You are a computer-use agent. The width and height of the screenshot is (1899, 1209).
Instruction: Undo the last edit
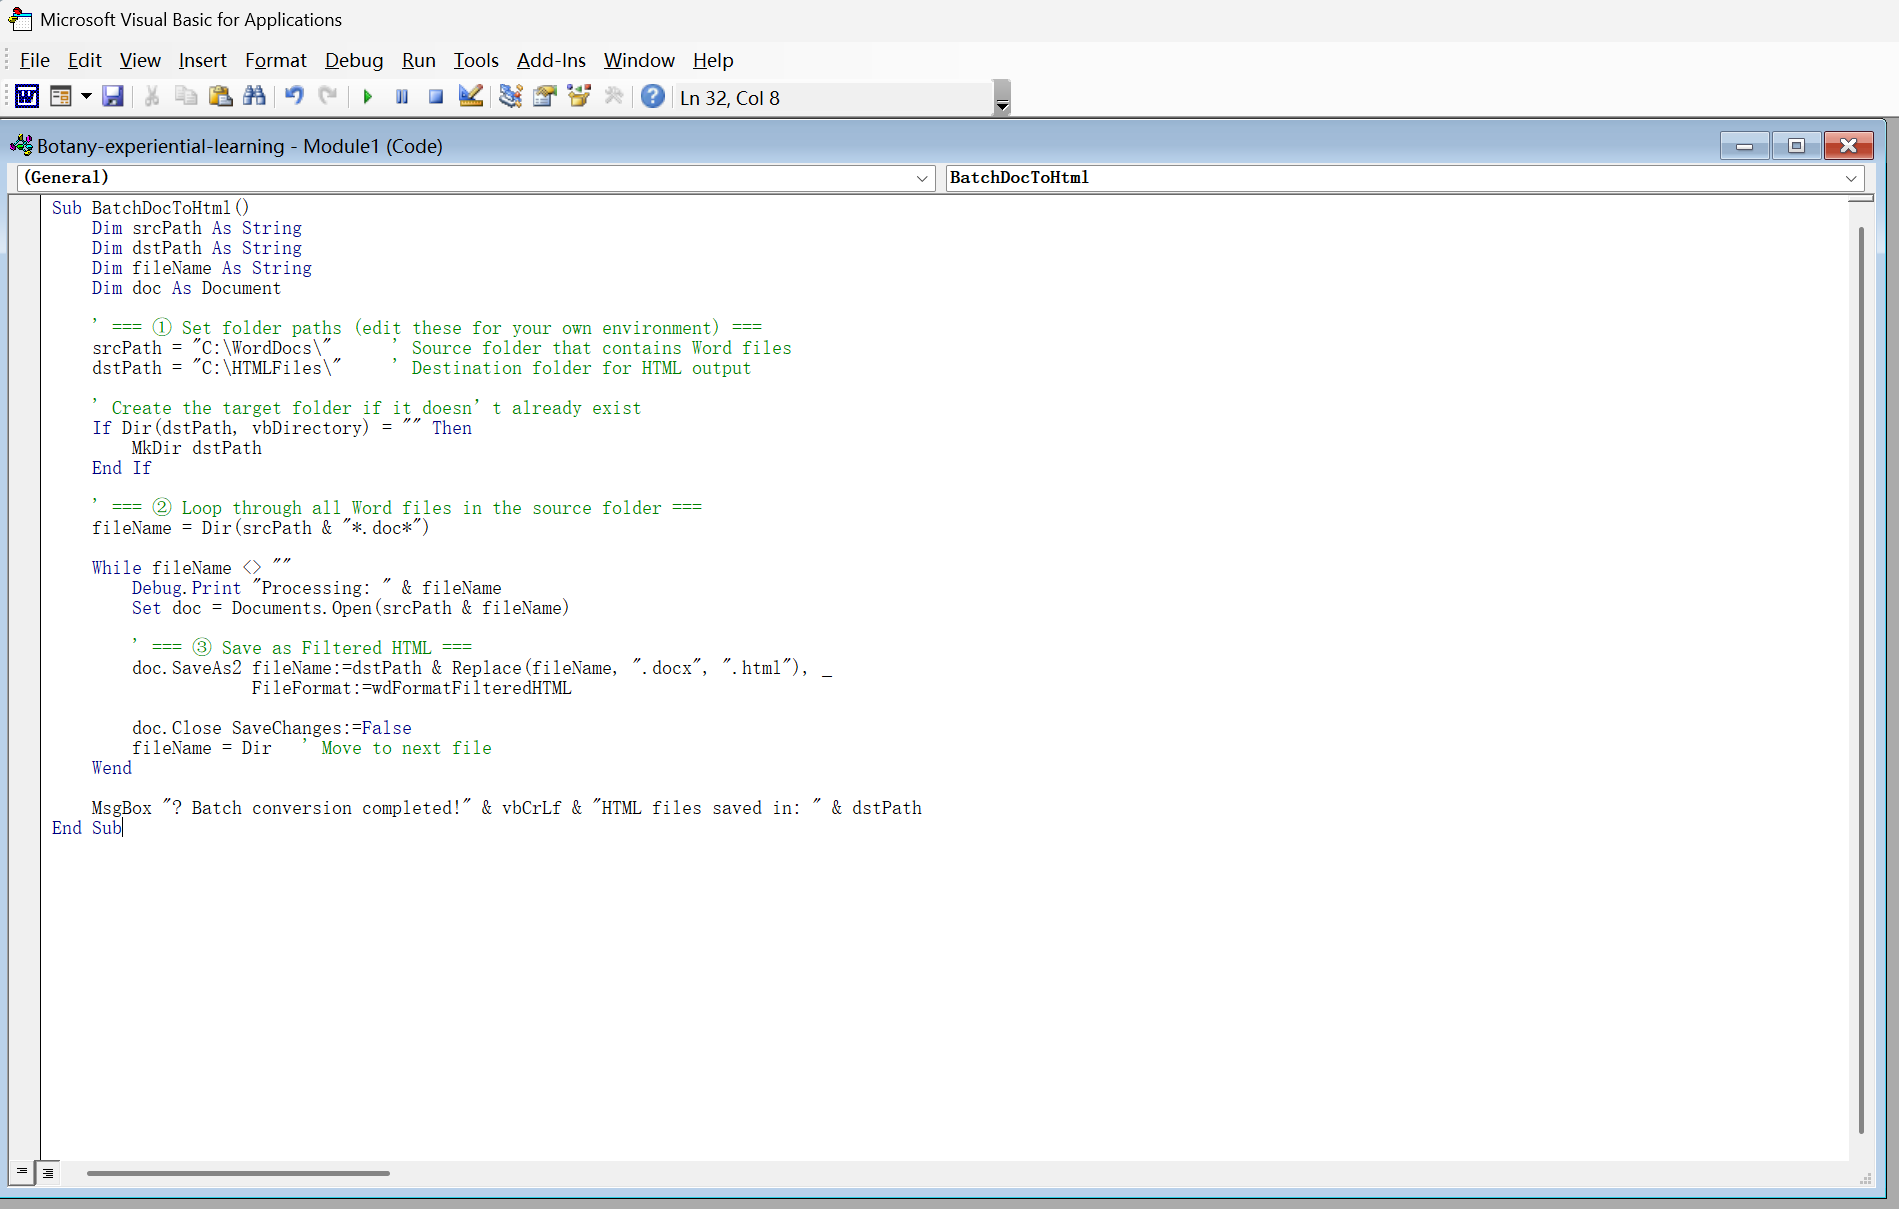(293, 96)
